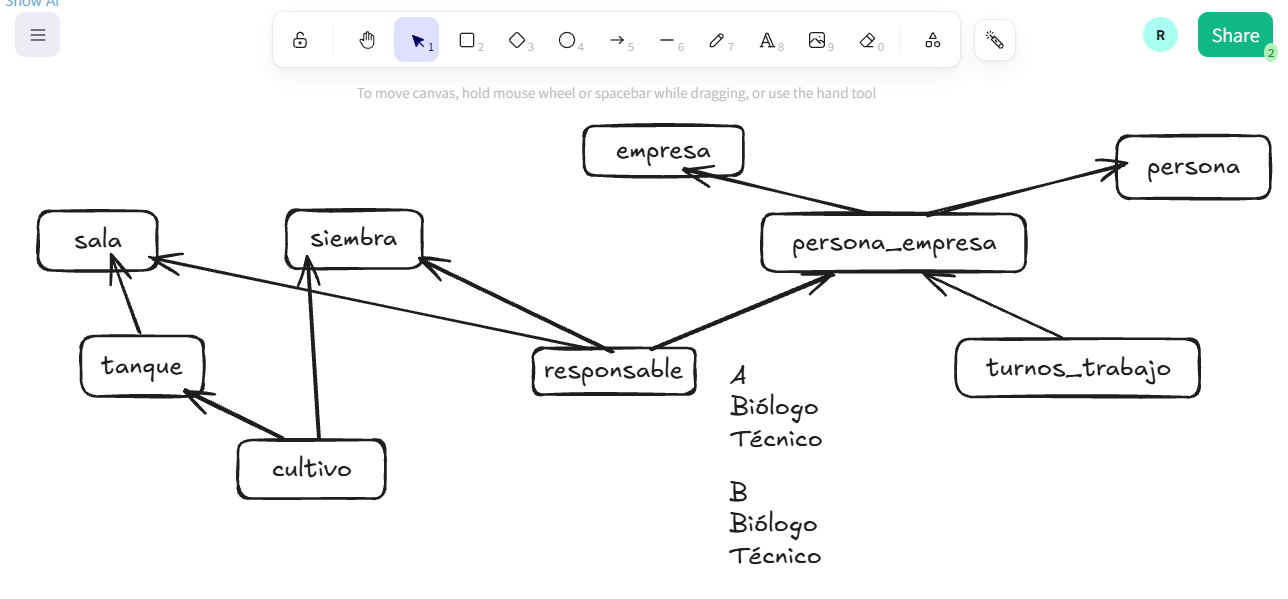
Task: Select the persona_empresa box
Action: 893,243
